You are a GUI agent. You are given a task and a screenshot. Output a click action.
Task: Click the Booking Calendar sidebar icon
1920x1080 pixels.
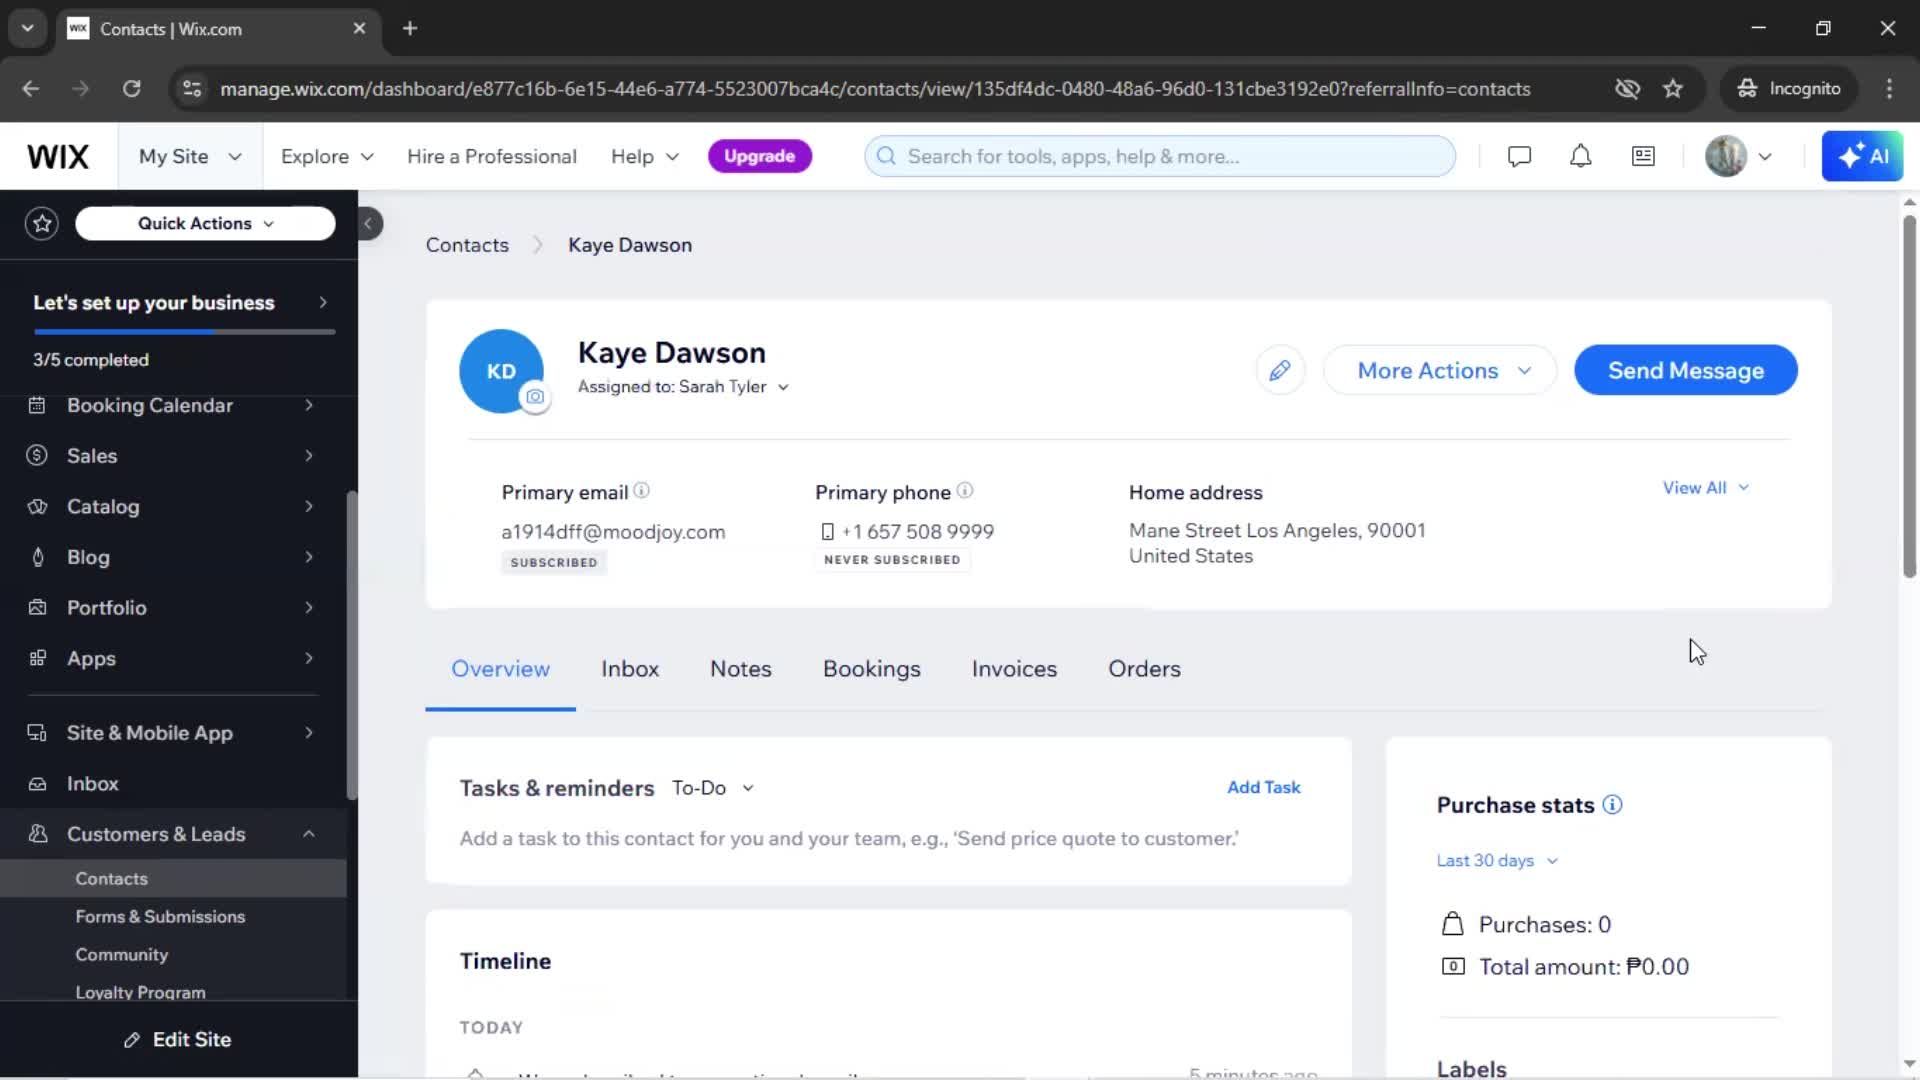[x=37, y=406]
